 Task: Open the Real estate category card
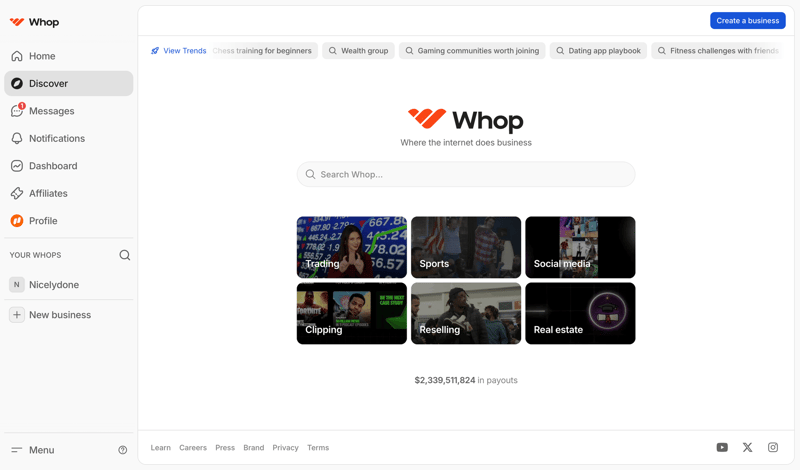point(580,313)
